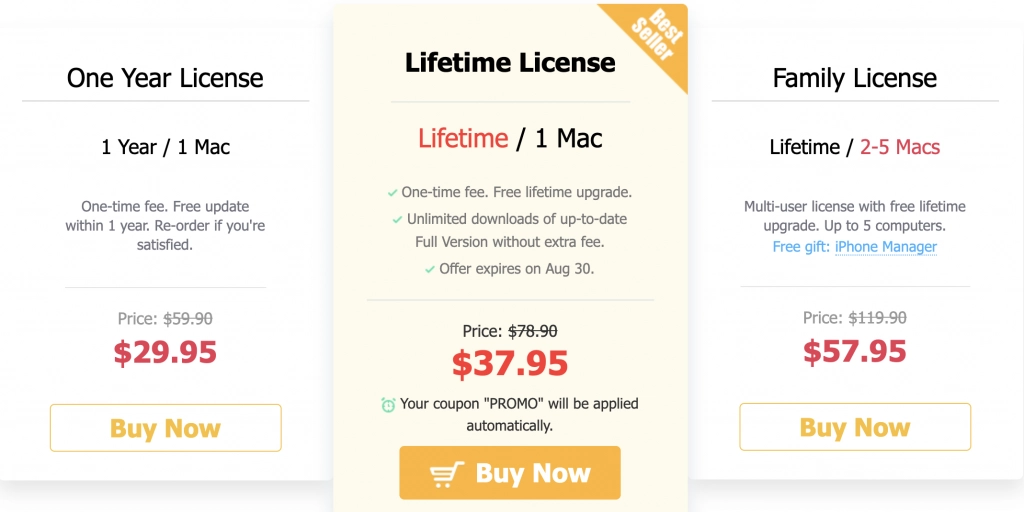Select the One Year License heading
Viewport: 1024px width, 512px height.
tap(165, 78)
